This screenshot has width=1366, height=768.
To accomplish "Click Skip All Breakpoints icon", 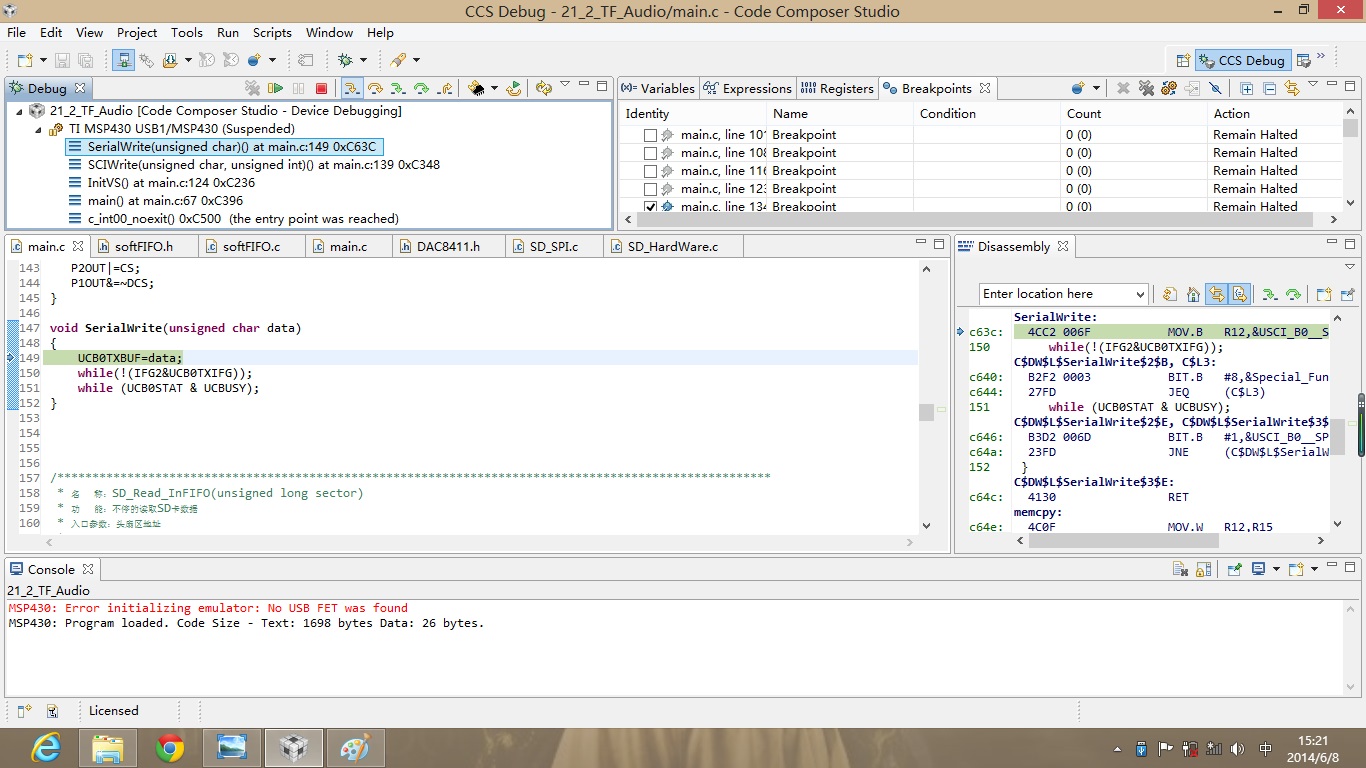I will (x=1215, y=88).
